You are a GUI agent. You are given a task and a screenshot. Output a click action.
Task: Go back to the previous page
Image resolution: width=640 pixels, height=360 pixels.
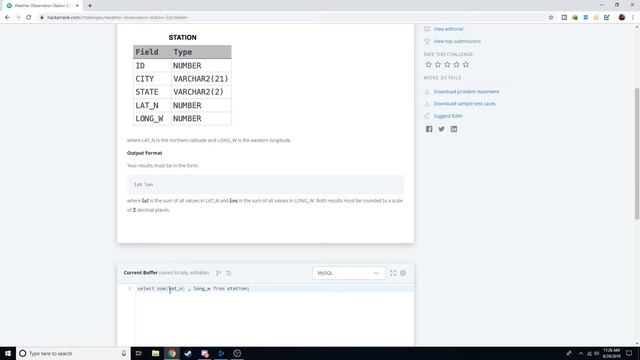pyautogui.click(x=7, y=18)
